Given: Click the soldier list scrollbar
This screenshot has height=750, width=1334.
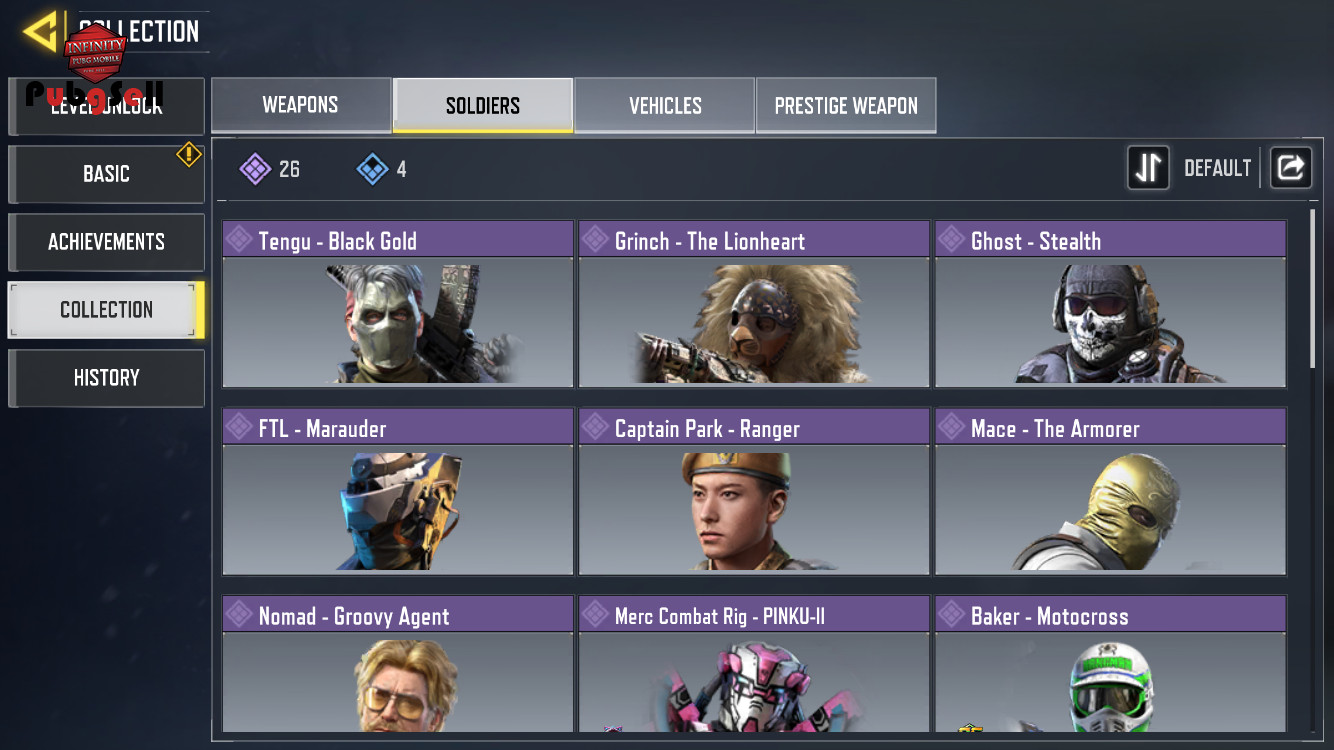Looking at the screenshot, I should [1314, 288].
